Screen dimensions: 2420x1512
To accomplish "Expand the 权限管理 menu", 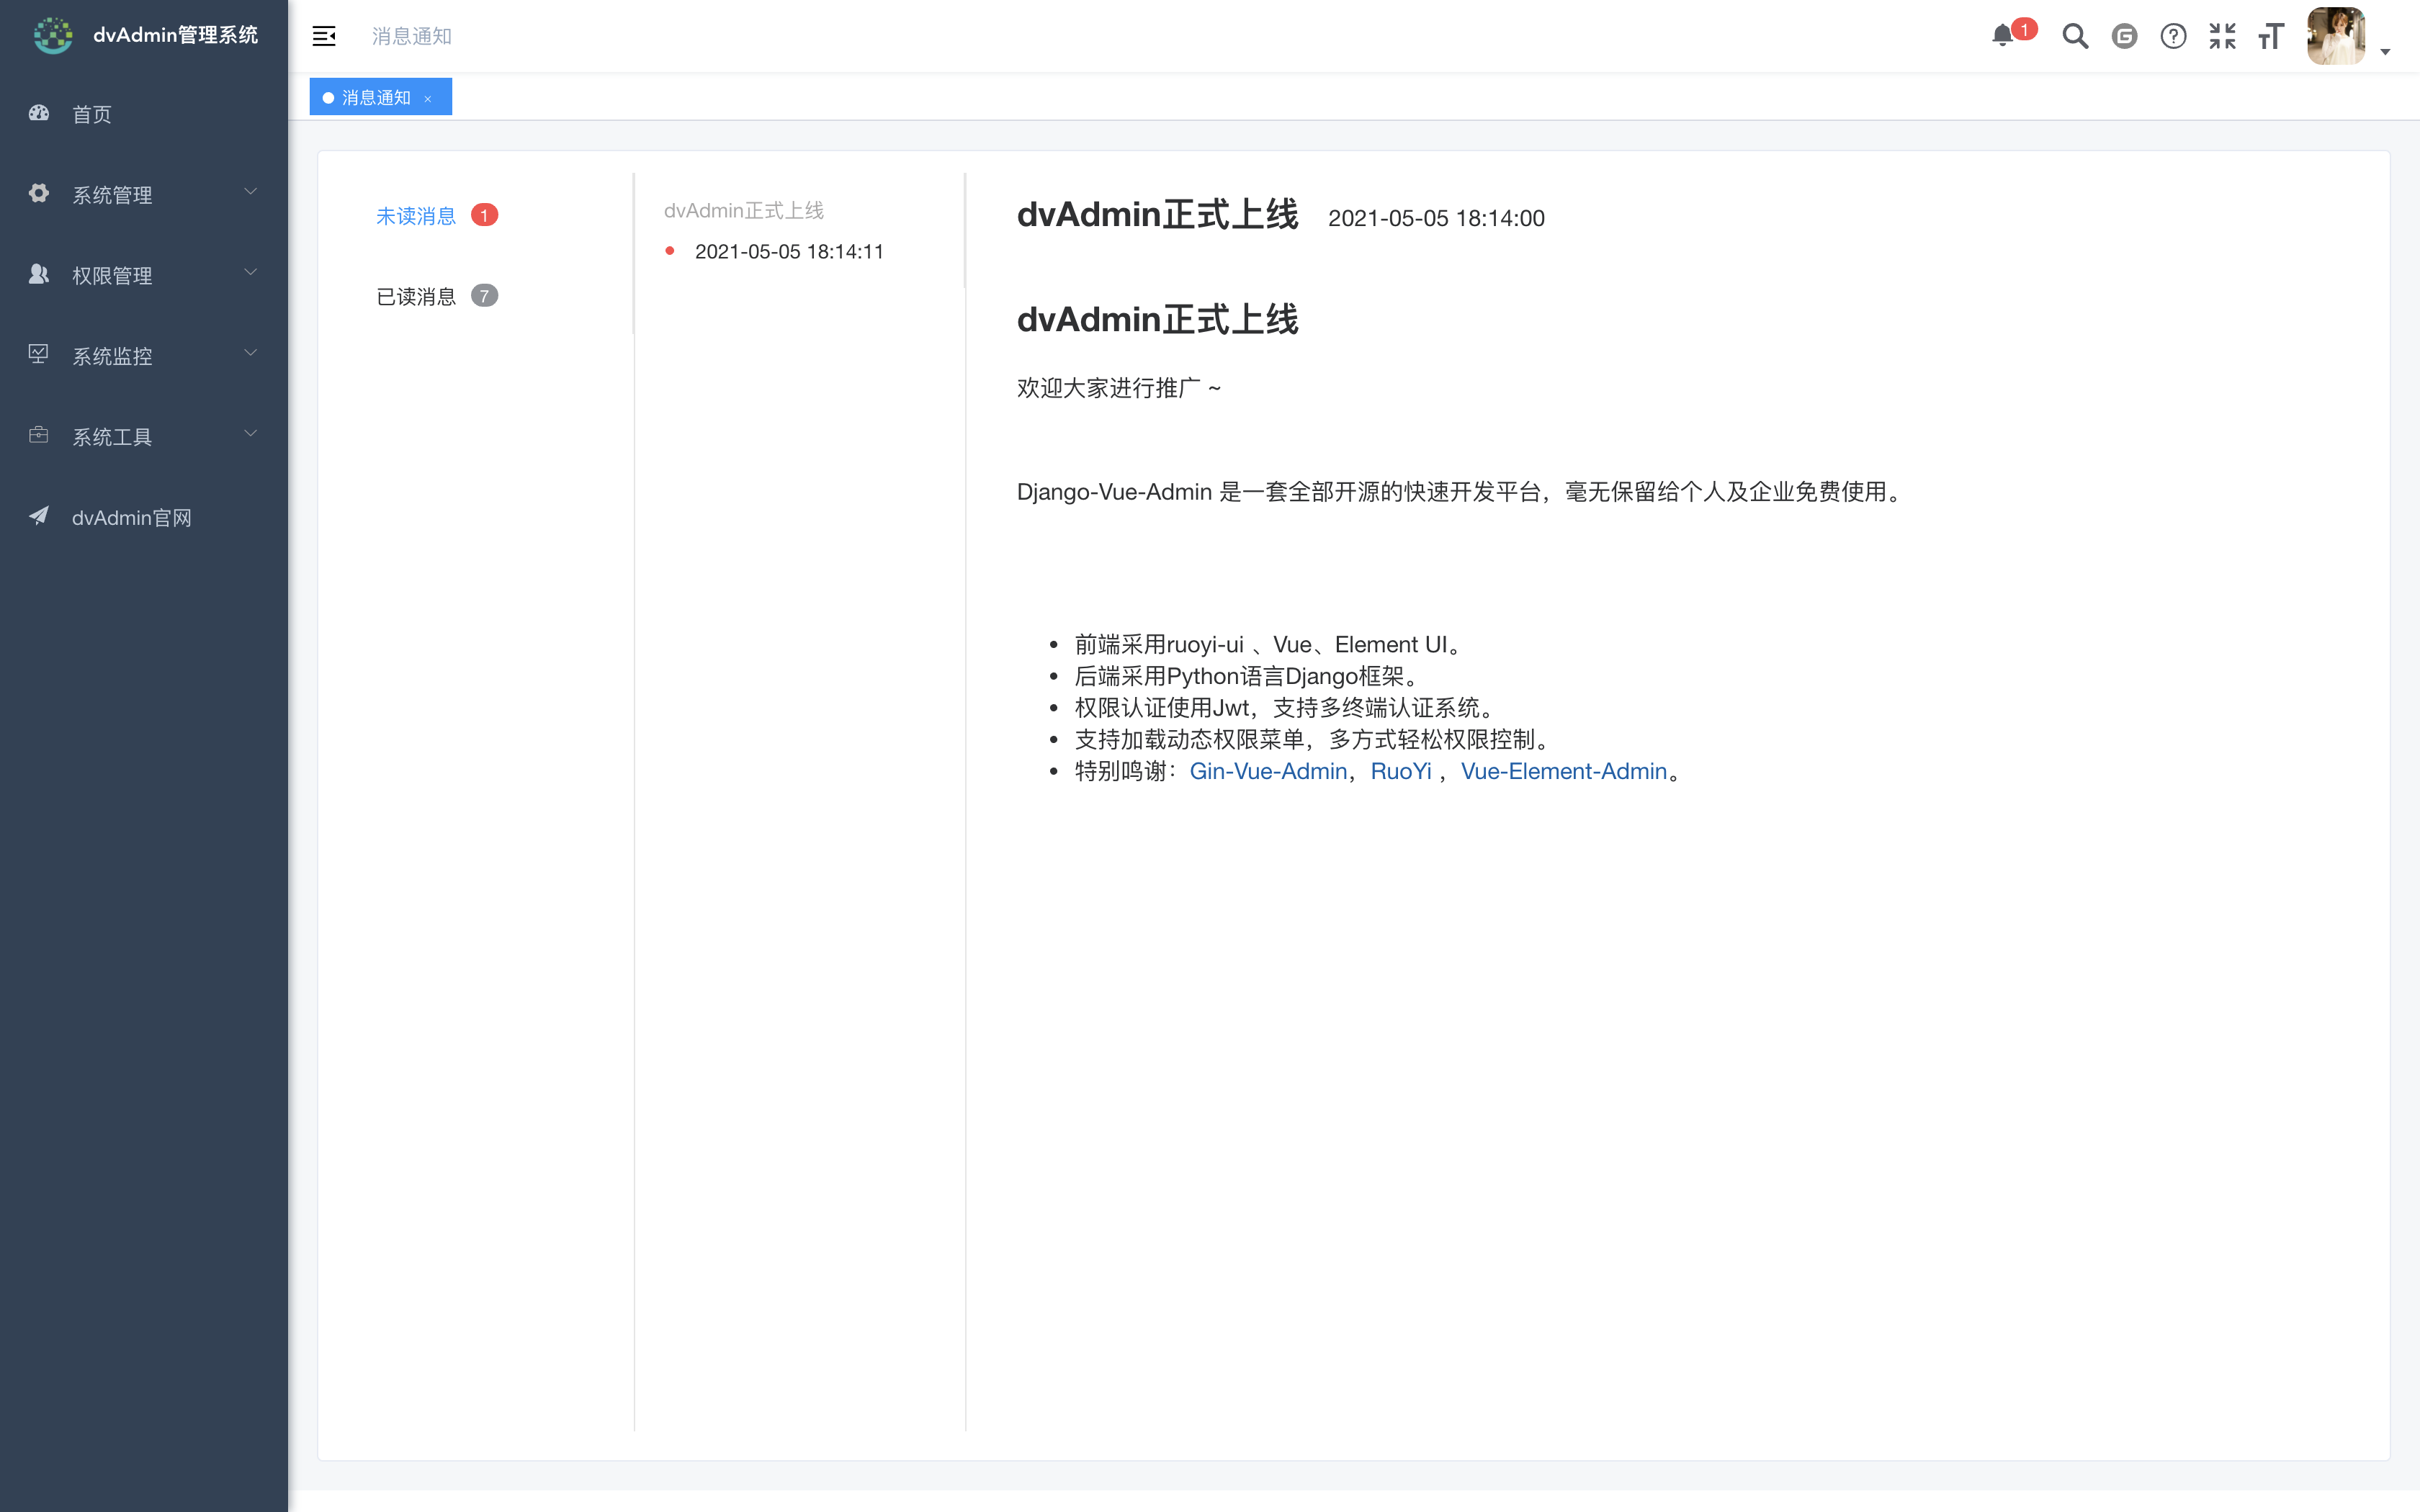I will pyautogui.click(x=113, y=275).
